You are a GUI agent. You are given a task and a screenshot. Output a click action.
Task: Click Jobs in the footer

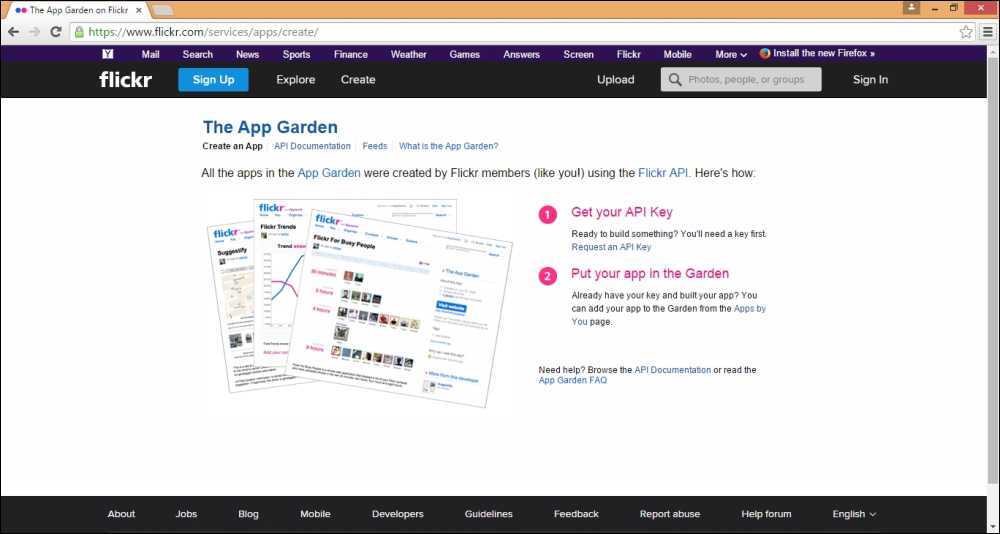186,514
